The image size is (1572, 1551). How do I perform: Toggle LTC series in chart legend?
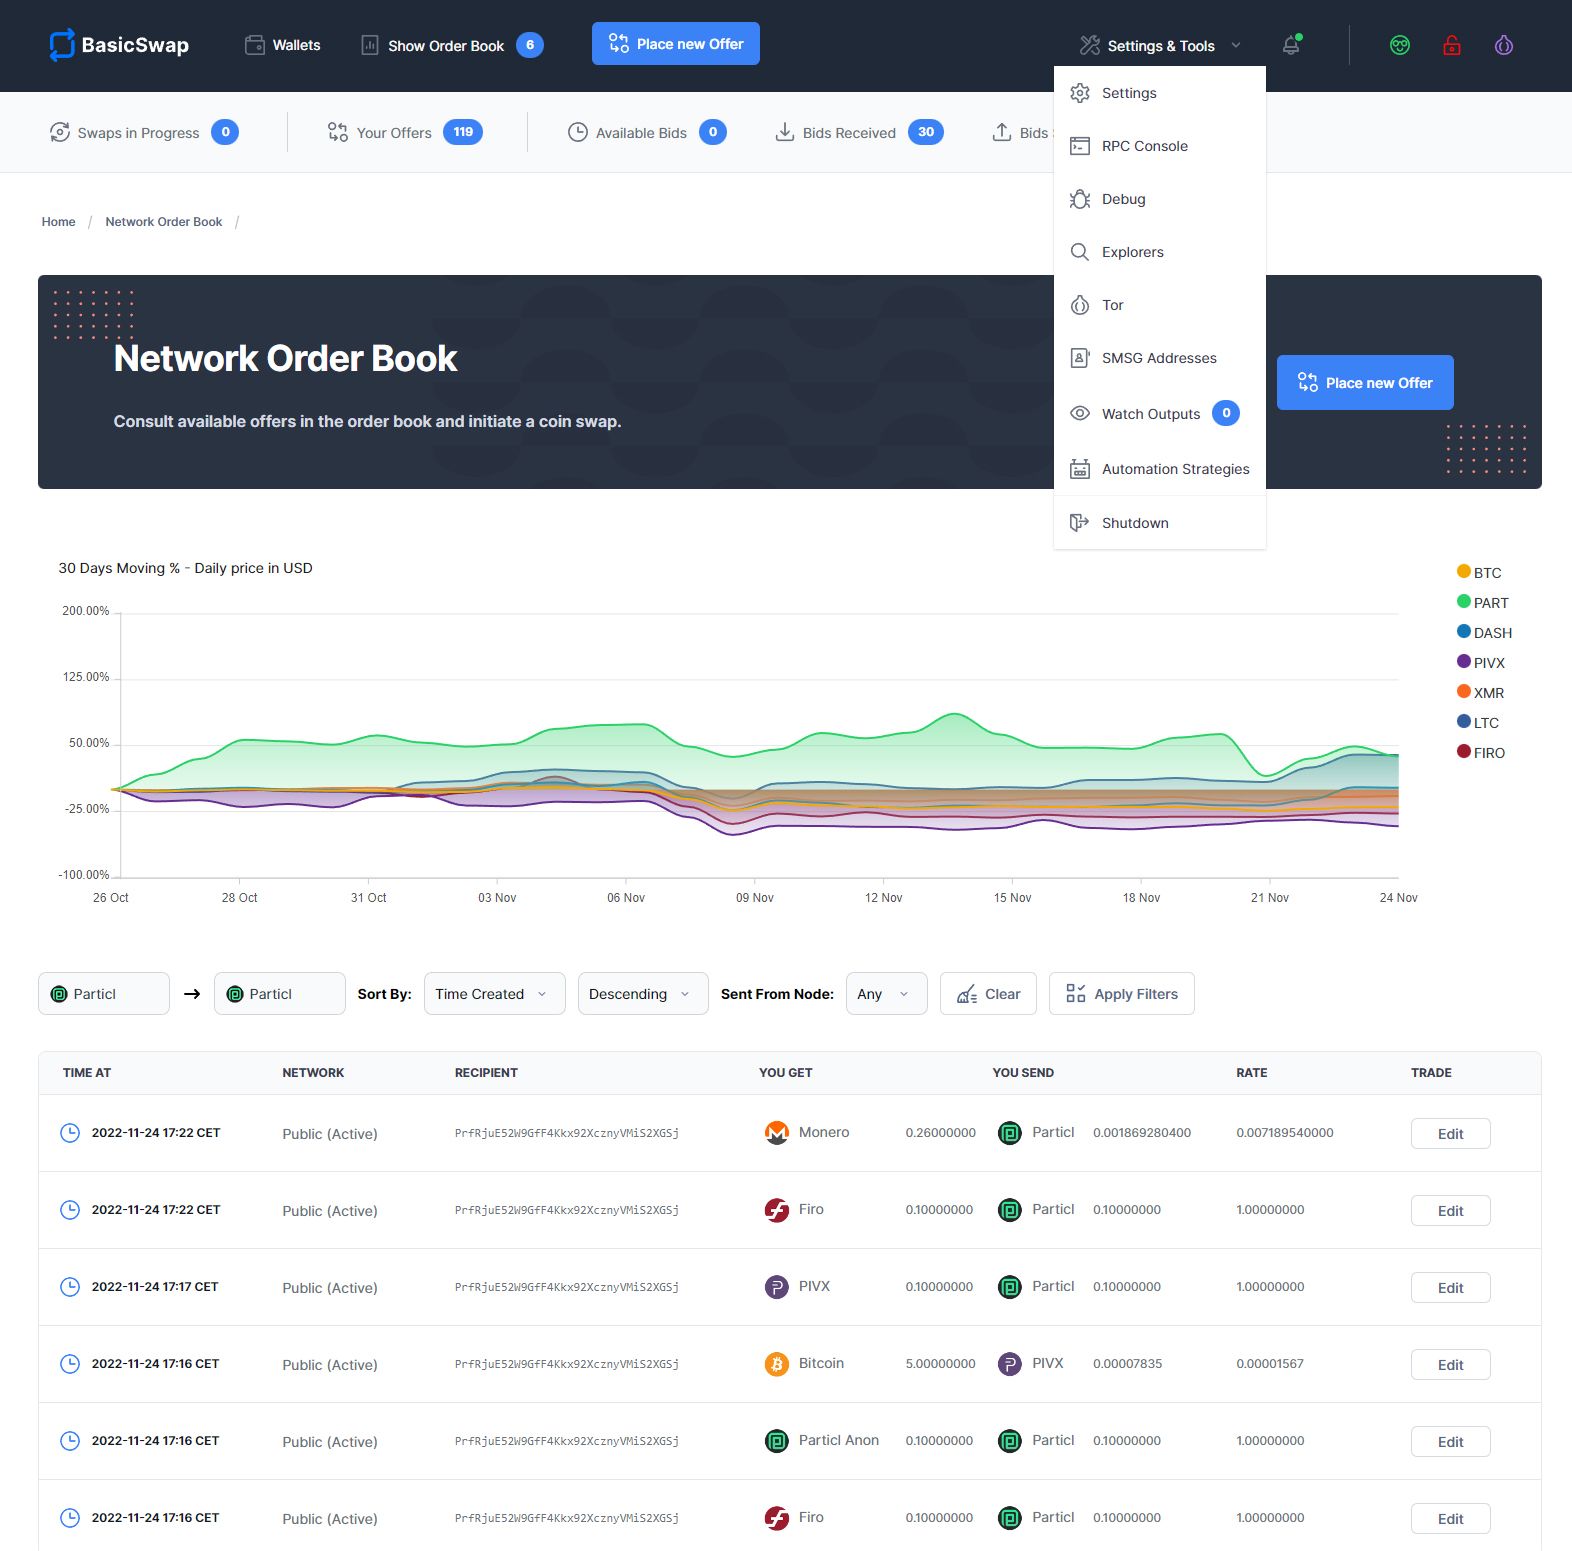[1478, 722]
